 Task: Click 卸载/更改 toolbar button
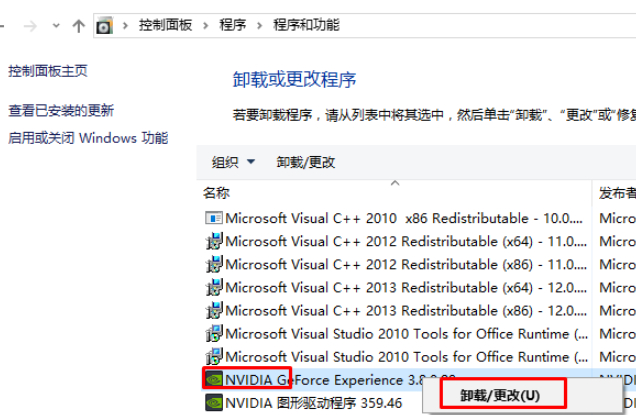click(x=306, y=162)
